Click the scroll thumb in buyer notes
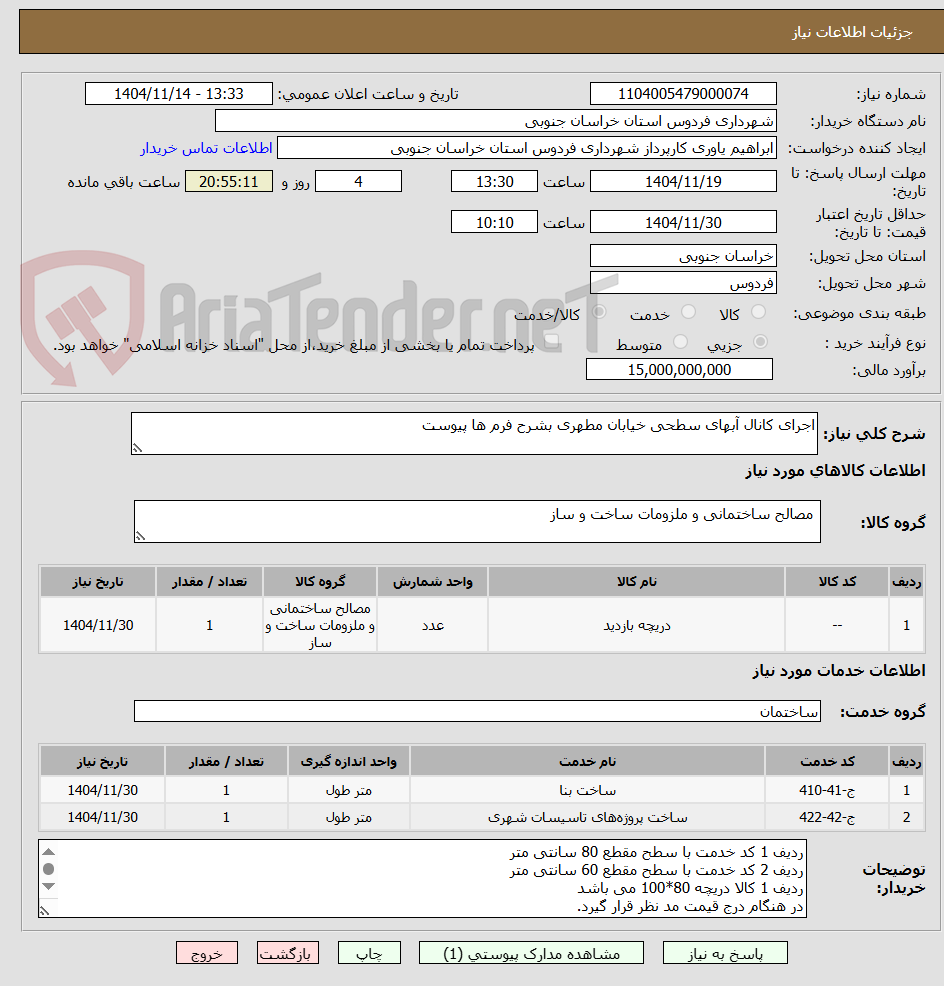The image size is (944, 986). tap(48, 869)
